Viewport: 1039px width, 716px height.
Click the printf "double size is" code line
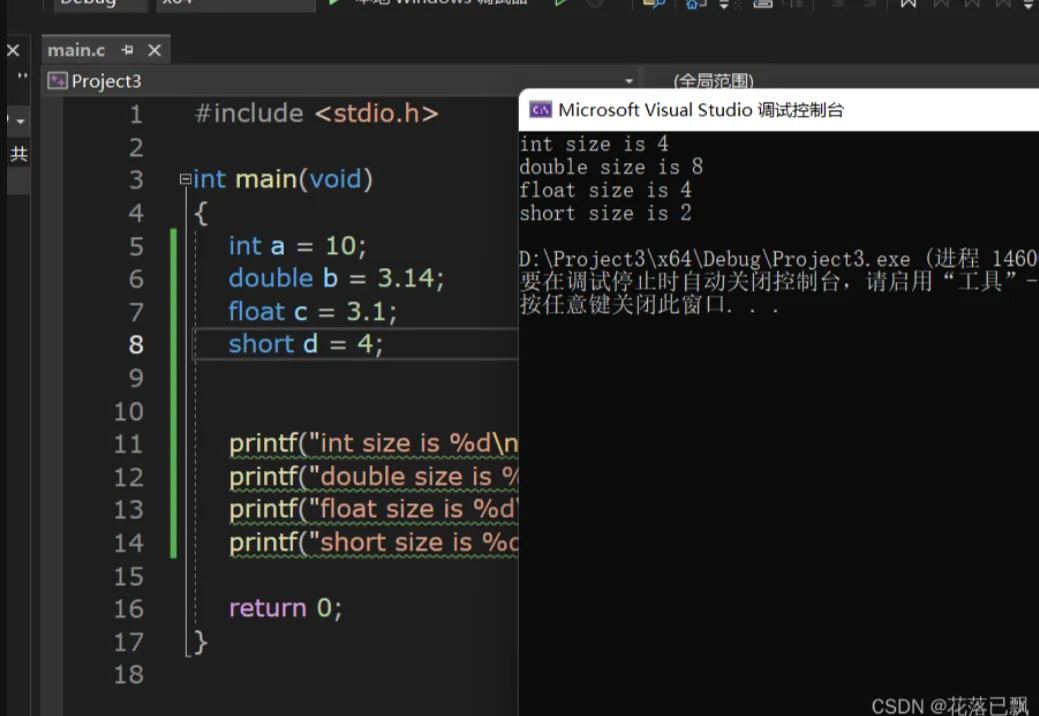click(374, 476)
